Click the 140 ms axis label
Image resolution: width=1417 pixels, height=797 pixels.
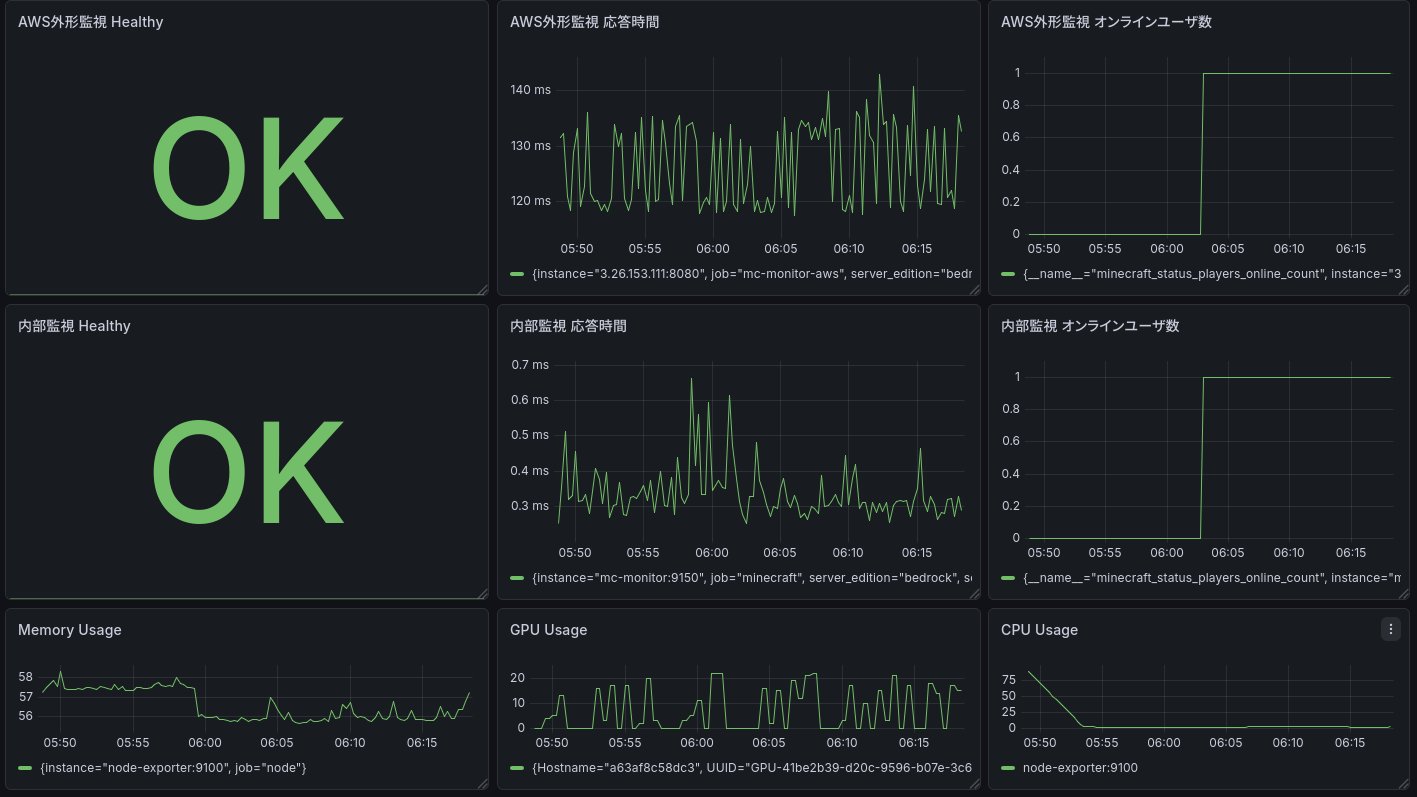531,90
